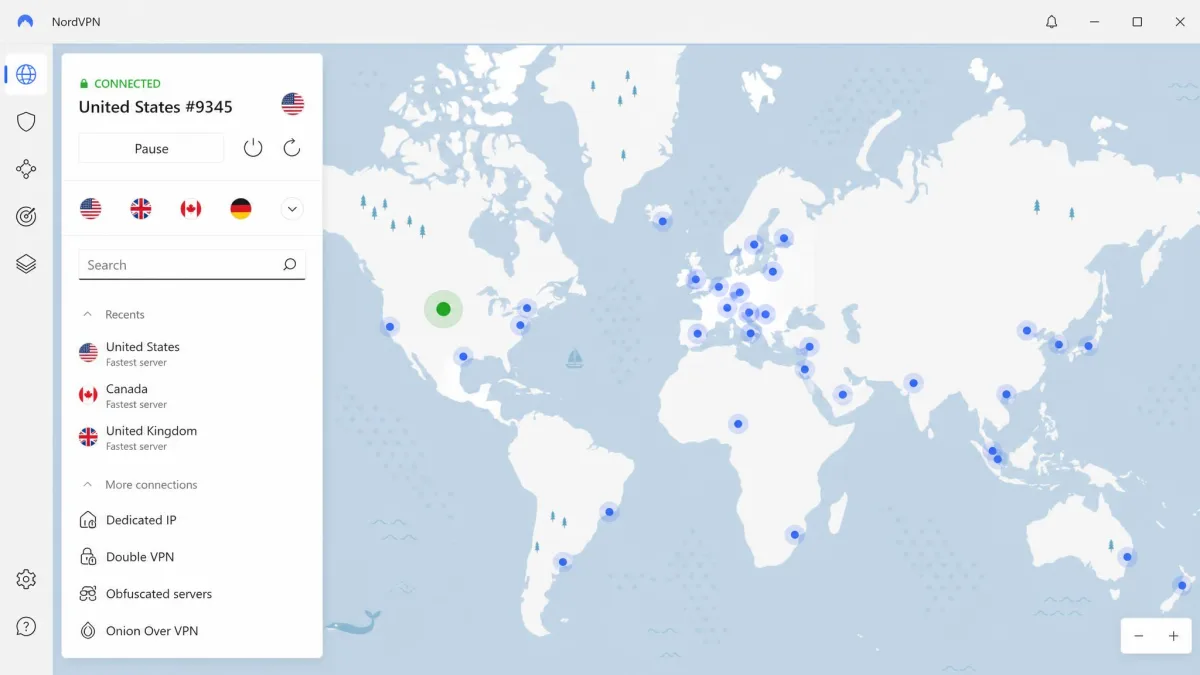Image resolution: width=1200 pixels, height=675 pixels.
Task: Connect to Canada fastest server
Action: pyautogui.click(x=192, y=395)
